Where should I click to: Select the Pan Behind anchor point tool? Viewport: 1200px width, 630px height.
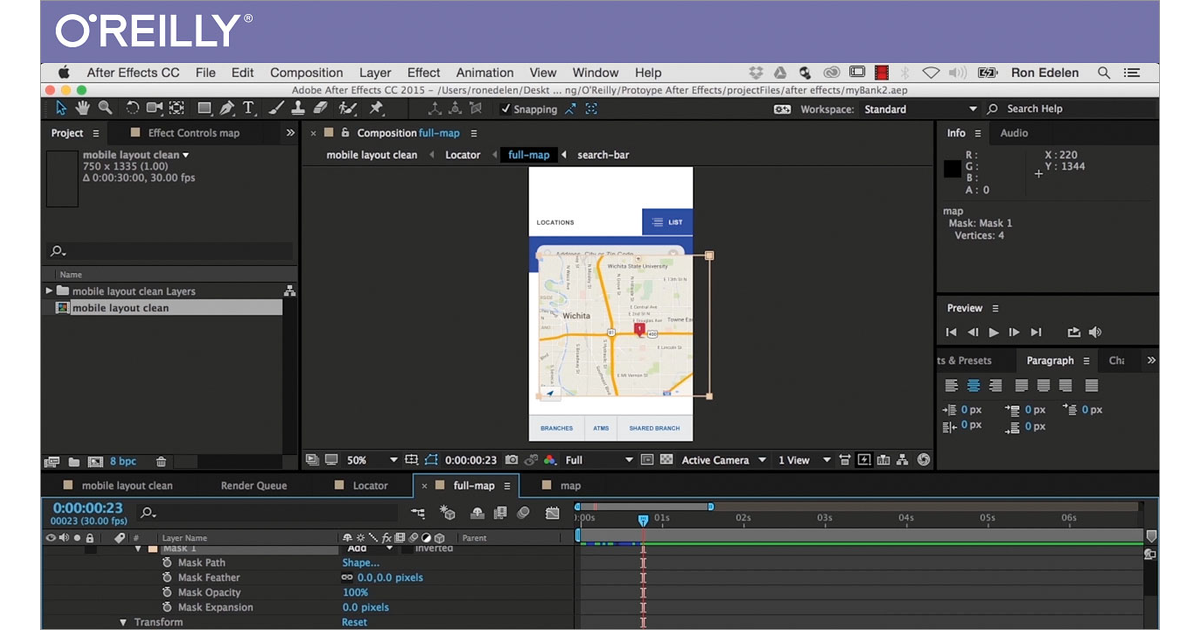coord(177,108)
